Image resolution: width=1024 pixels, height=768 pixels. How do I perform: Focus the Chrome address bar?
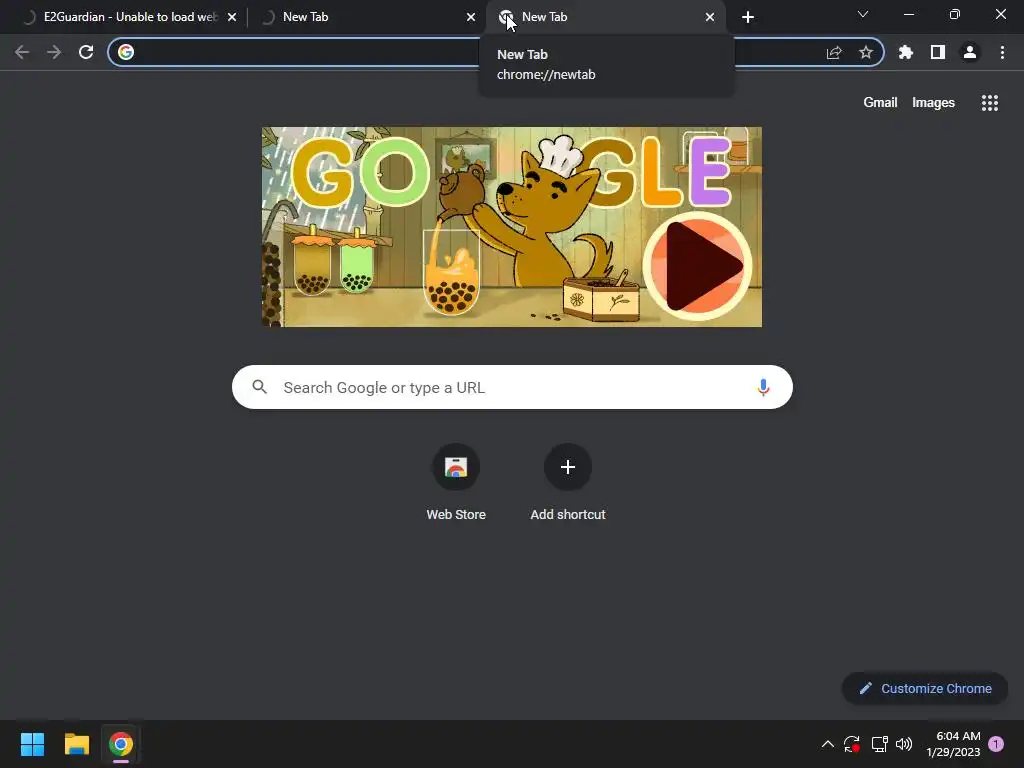click(496, 52)
